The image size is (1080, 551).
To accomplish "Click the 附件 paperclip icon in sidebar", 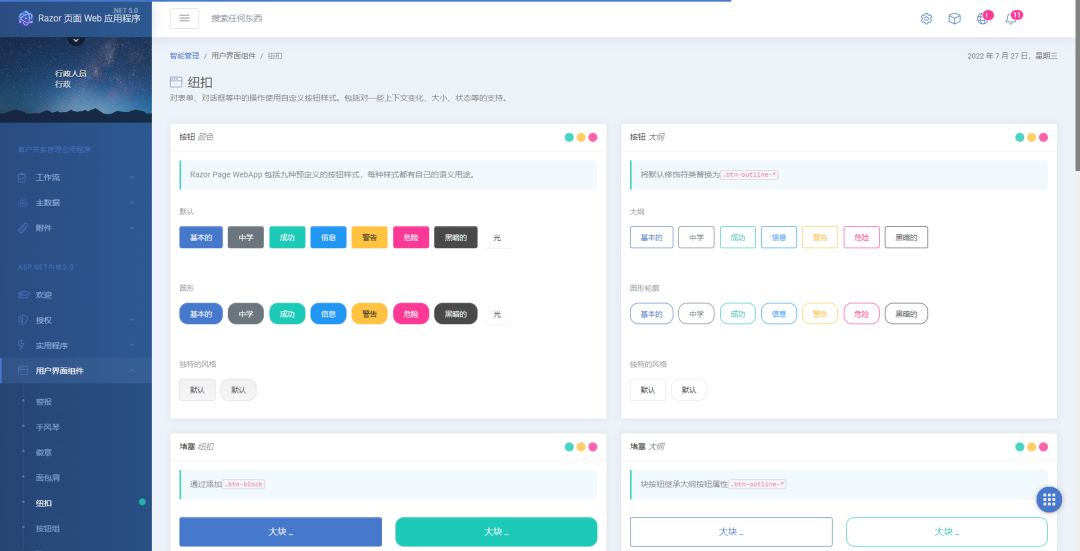I will pyautogui.click(x=23, y=228).
